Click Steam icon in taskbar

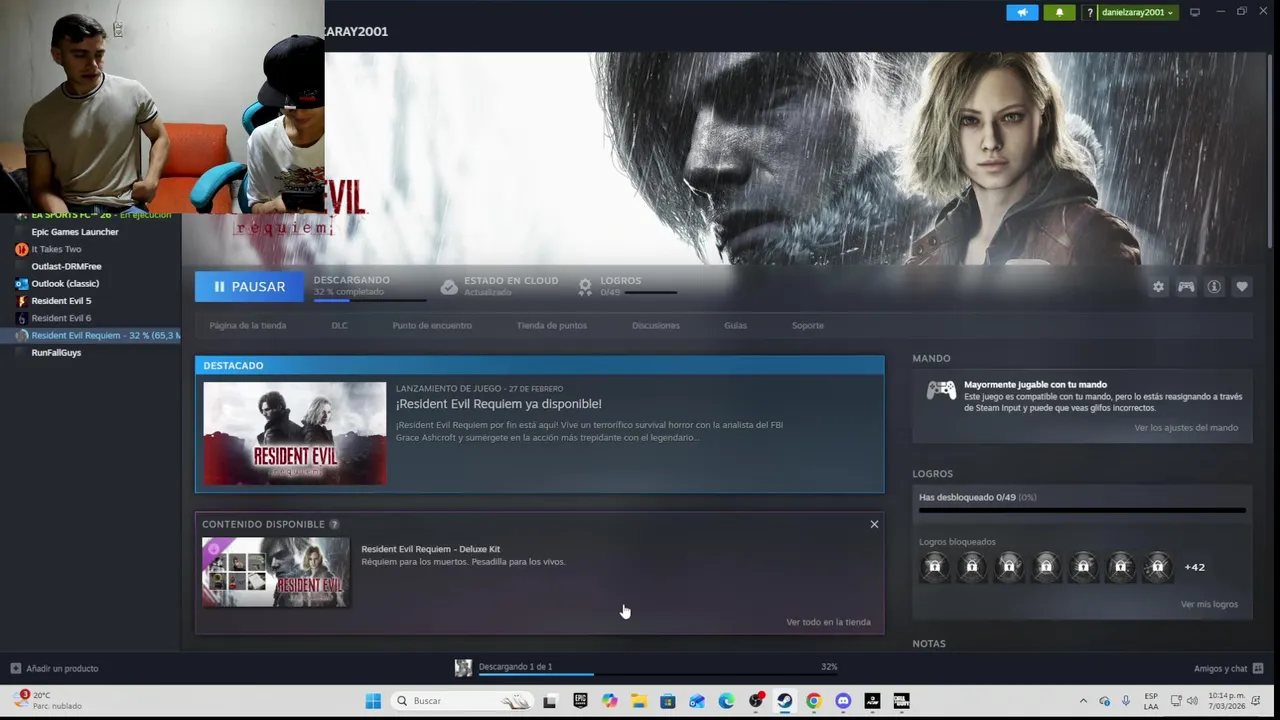[784, 701]
